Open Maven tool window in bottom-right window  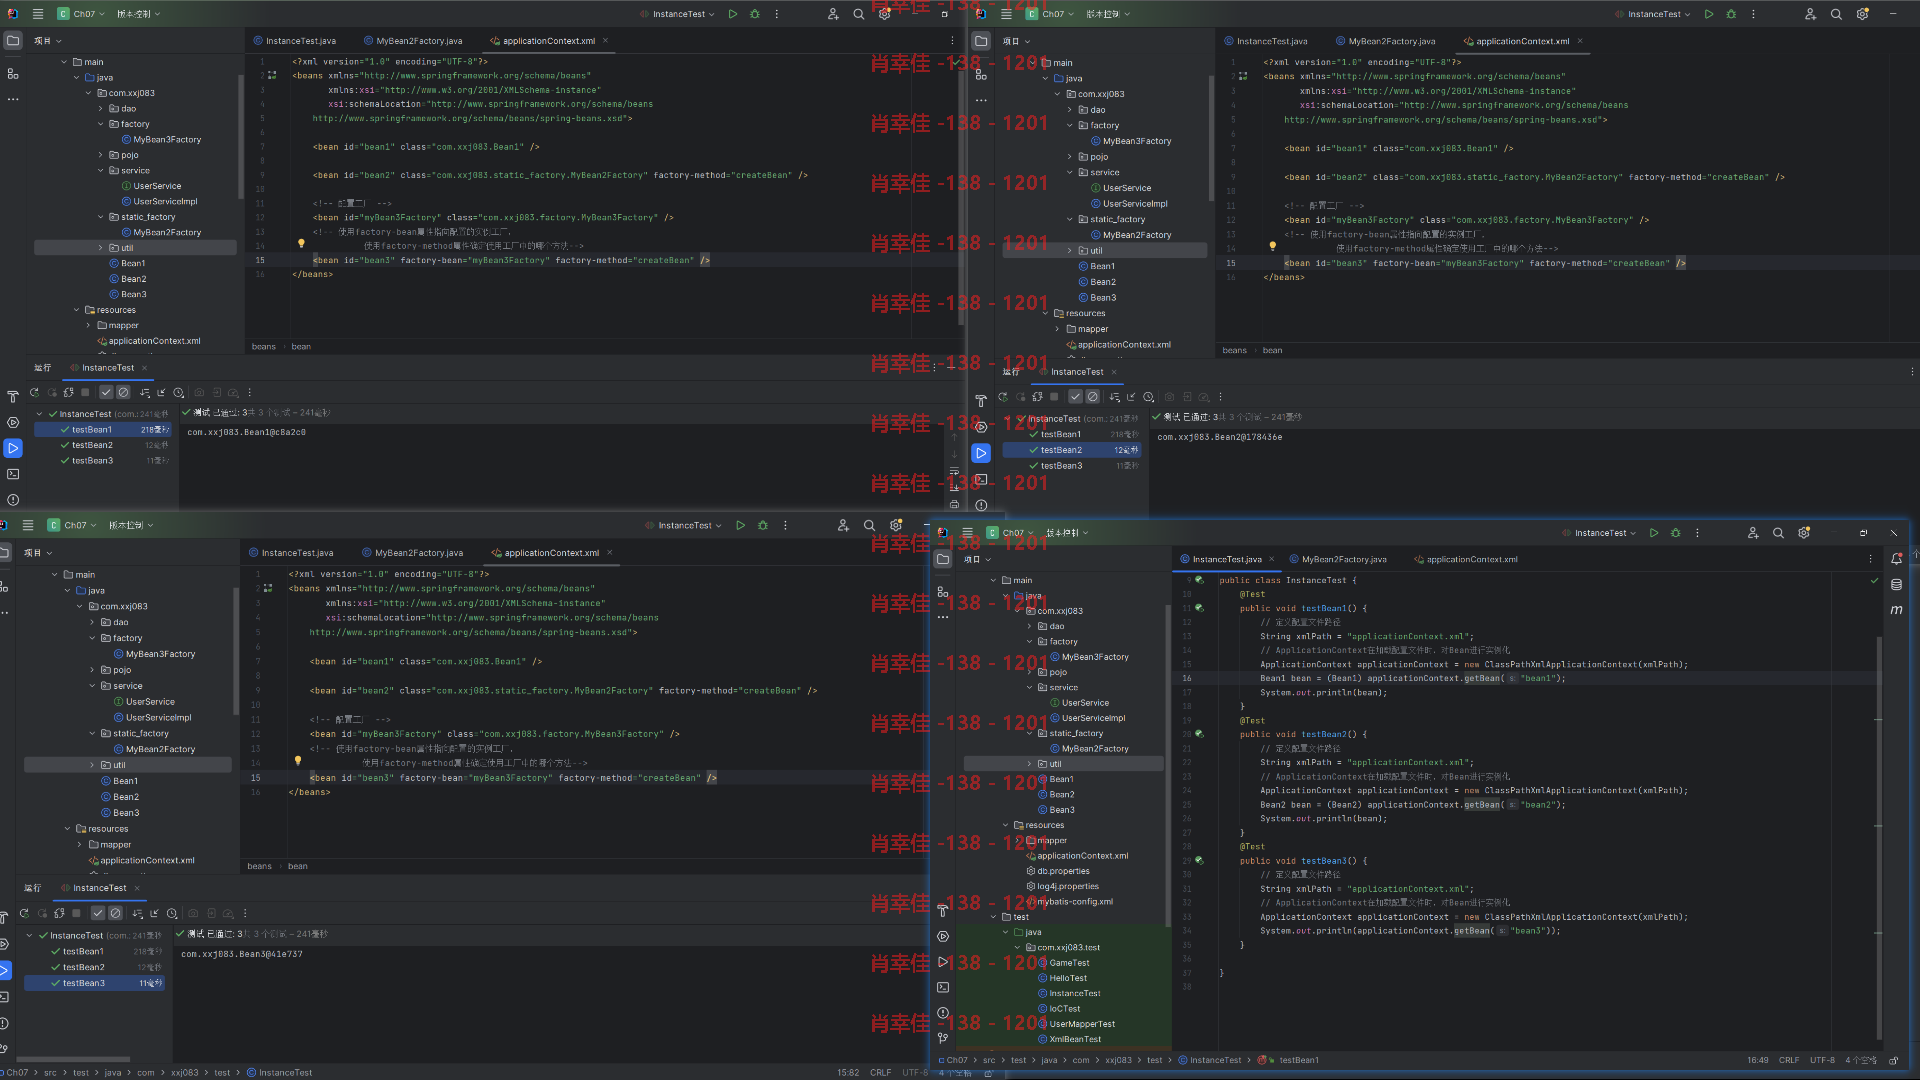(x=1896, y=610)
